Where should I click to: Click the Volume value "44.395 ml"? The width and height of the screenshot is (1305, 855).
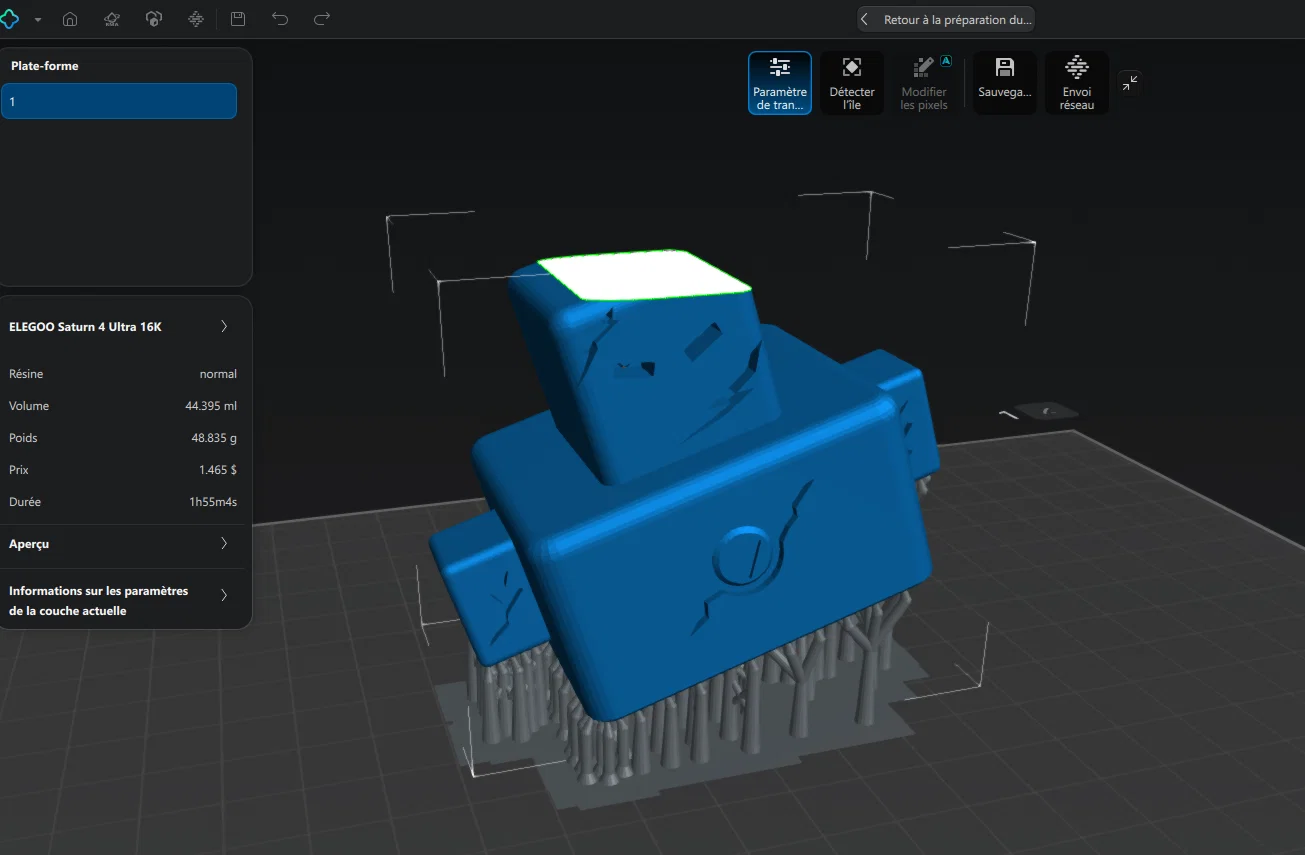(211, 406)
